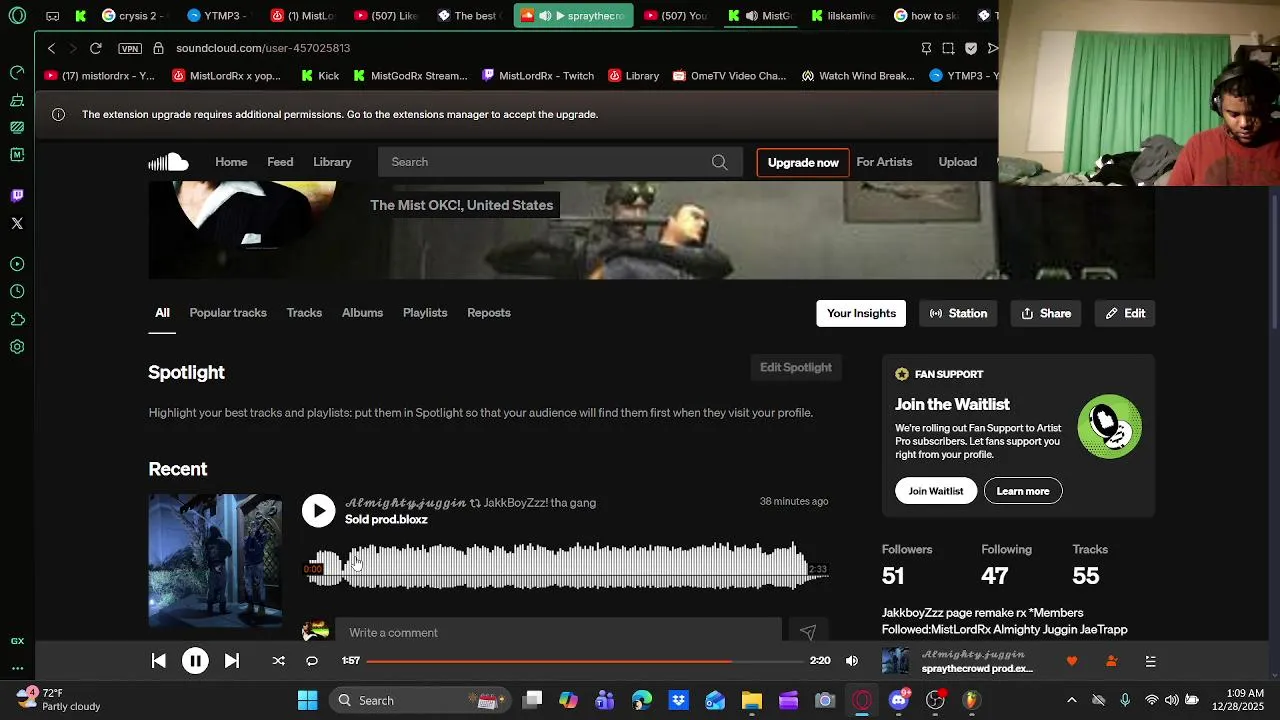
Task: Switch to The best browser tab
Action: tap(468, 16)
